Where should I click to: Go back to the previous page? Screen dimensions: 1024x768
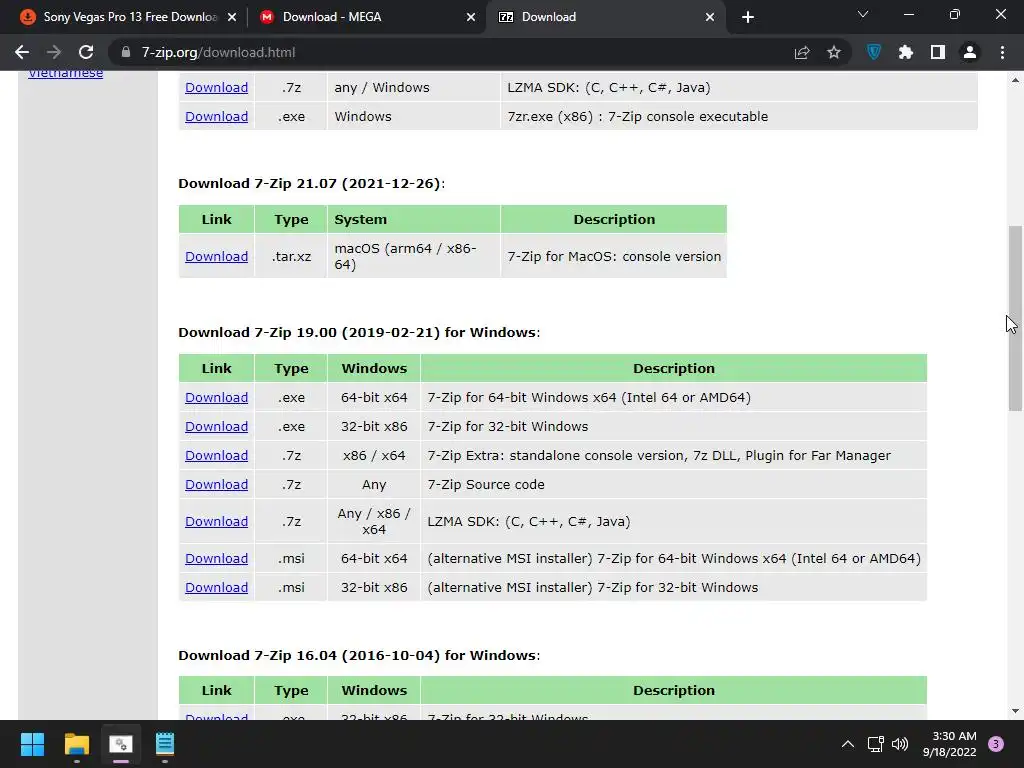22,52
